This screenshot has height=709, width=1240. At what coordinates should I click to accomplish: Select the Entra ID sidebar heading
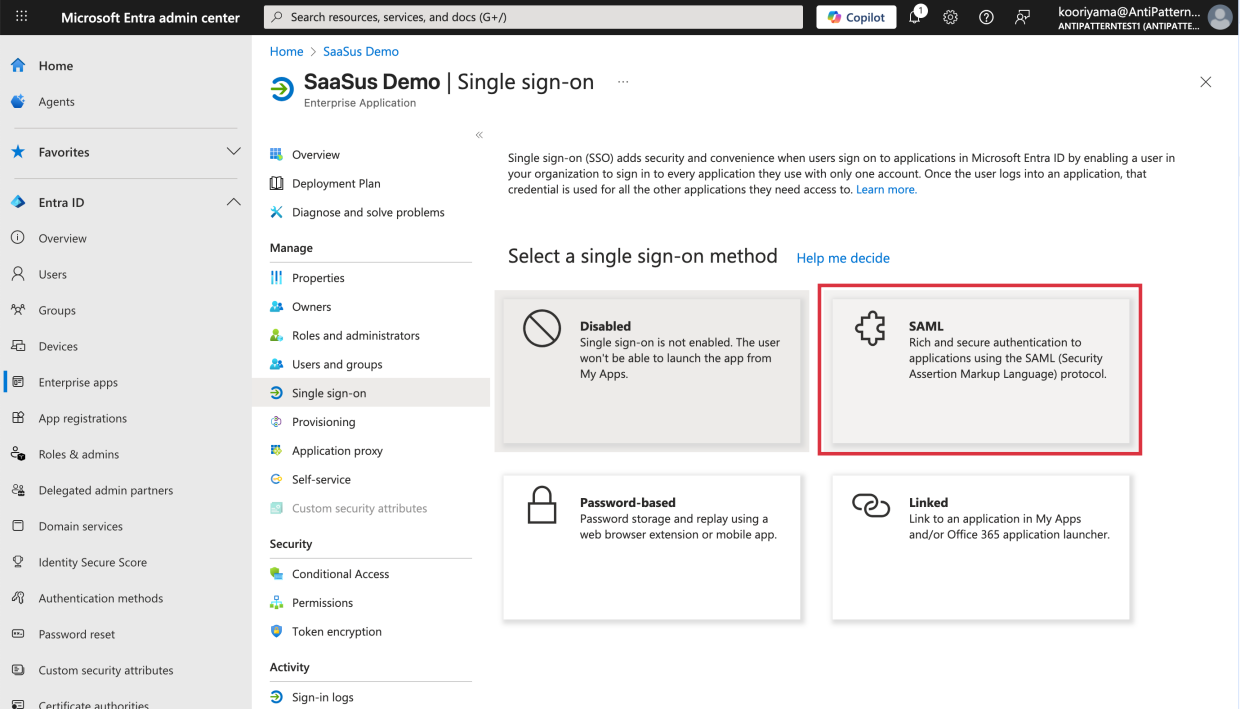pyautogui.click(x=61, y=202)
